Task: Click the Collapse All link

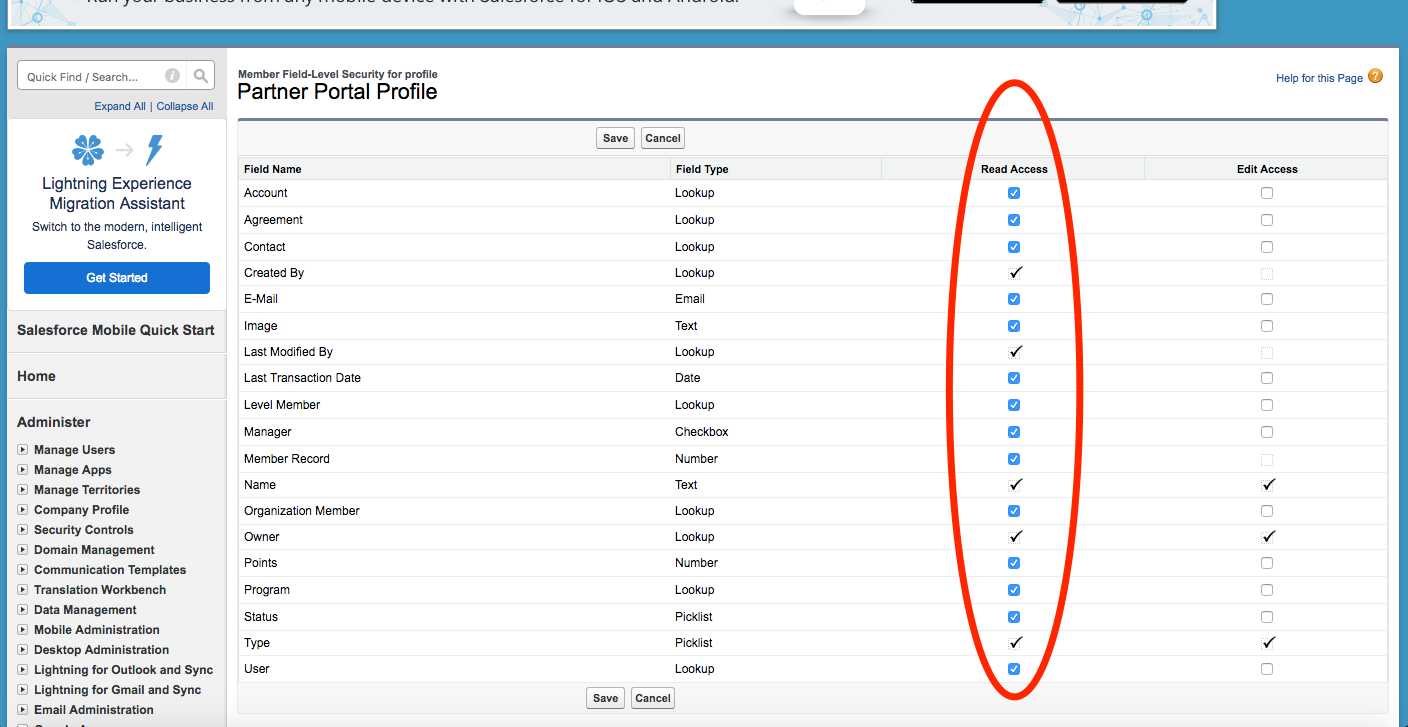Action: [x=185, y=106]
